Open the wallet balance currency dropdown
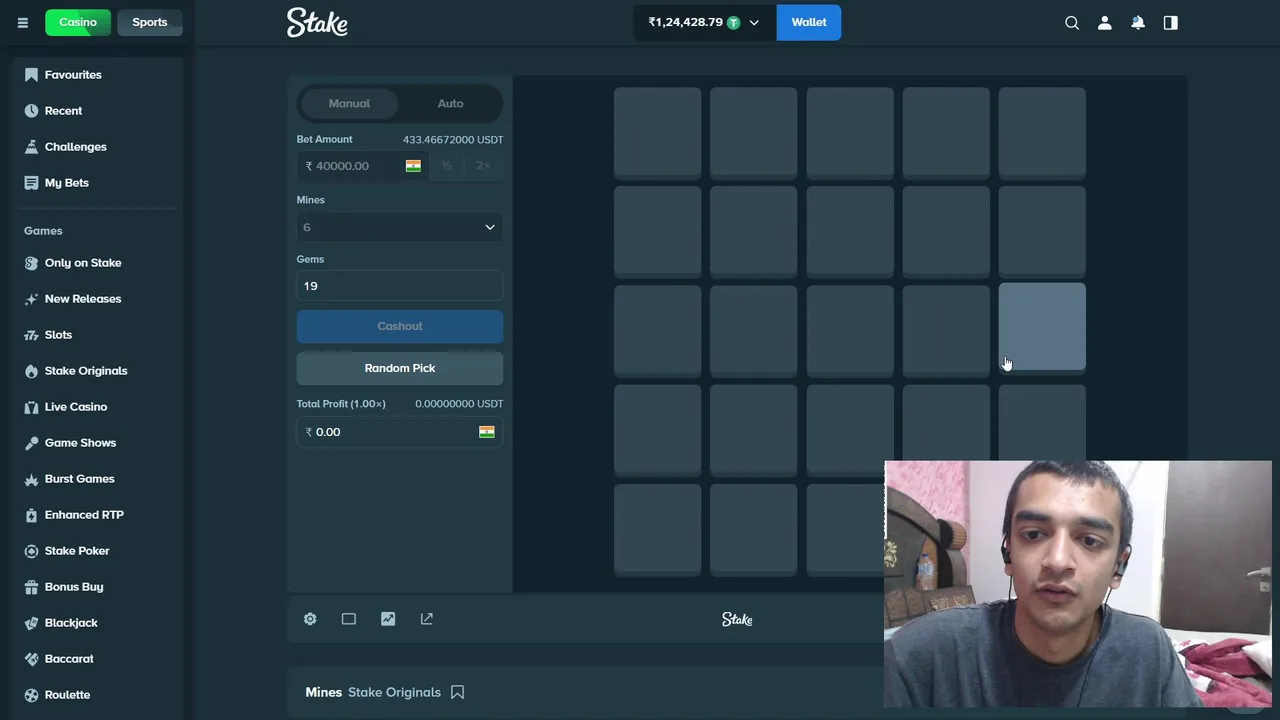1280x720 pixels. (x=703, y=22)
